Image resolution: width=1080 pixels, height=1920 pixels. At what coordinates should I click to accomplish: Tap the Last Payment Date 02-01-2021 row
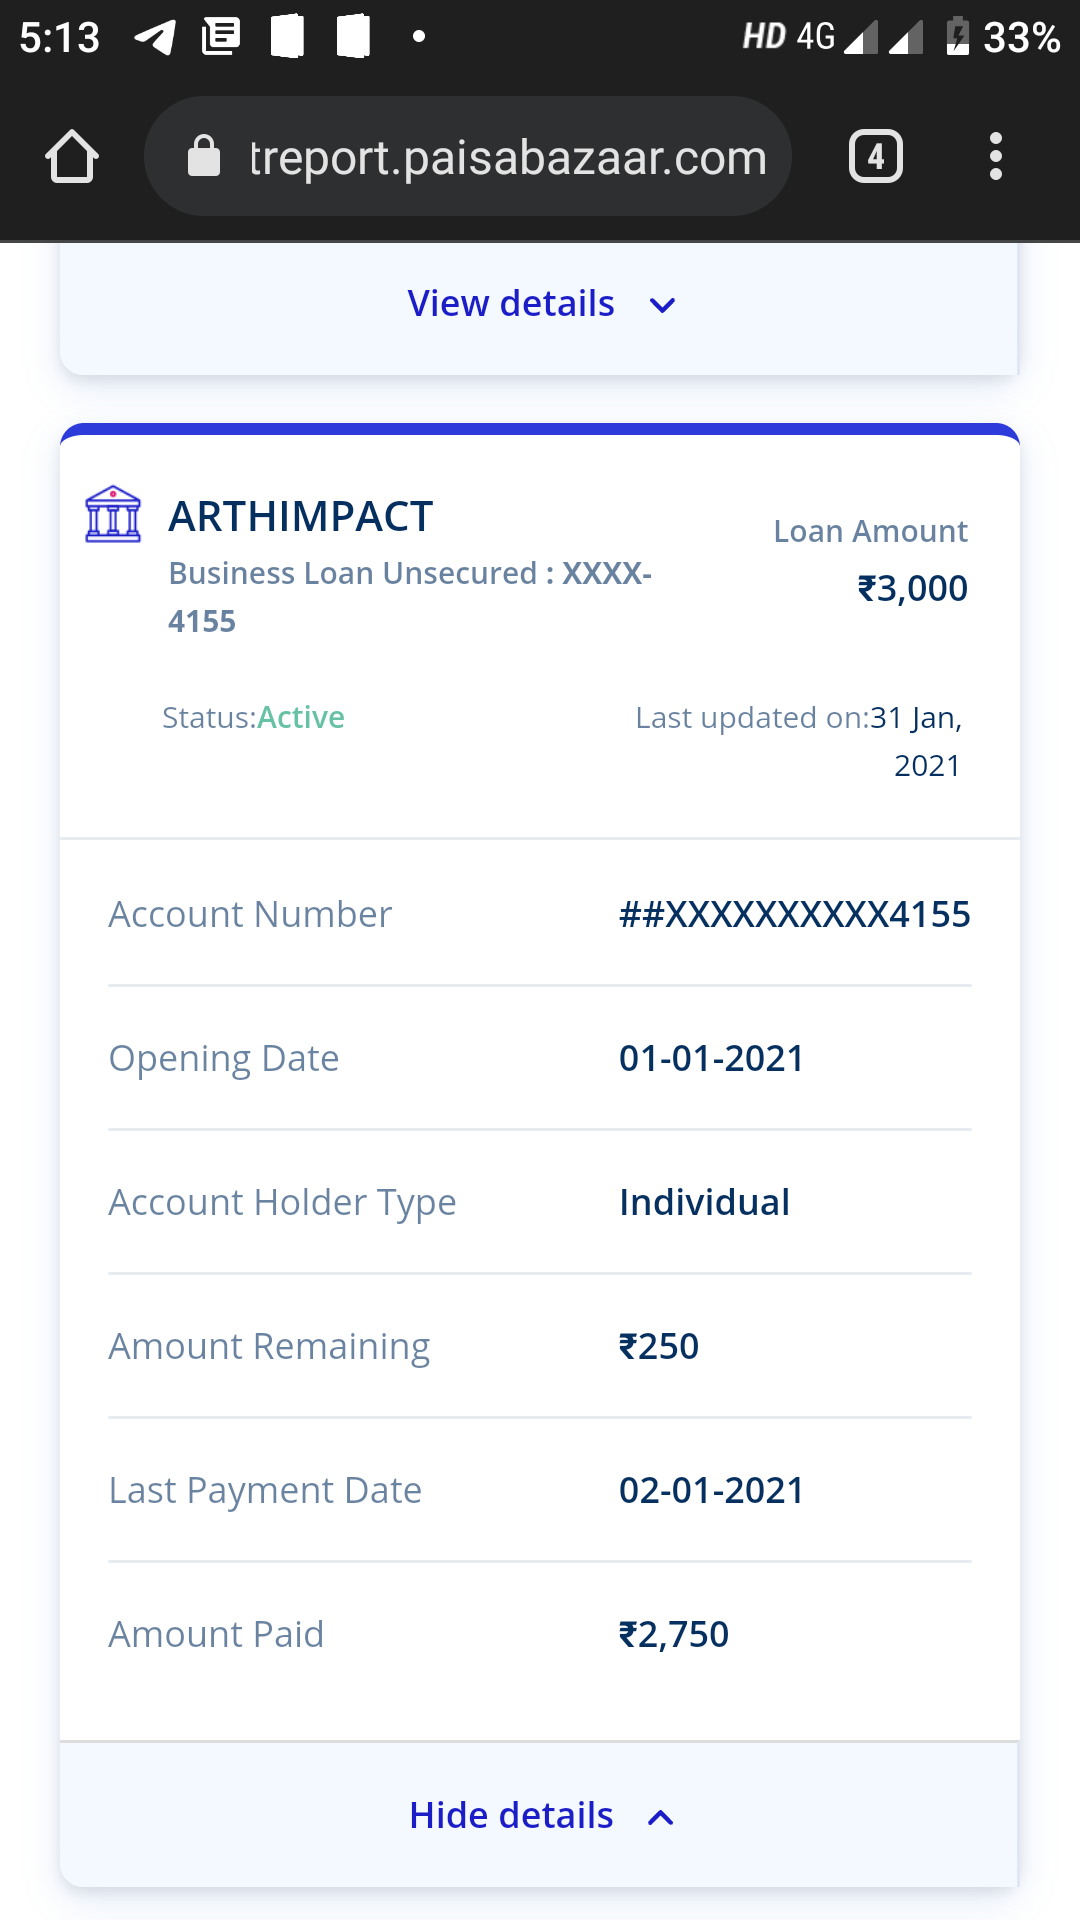coord(539,1490)
